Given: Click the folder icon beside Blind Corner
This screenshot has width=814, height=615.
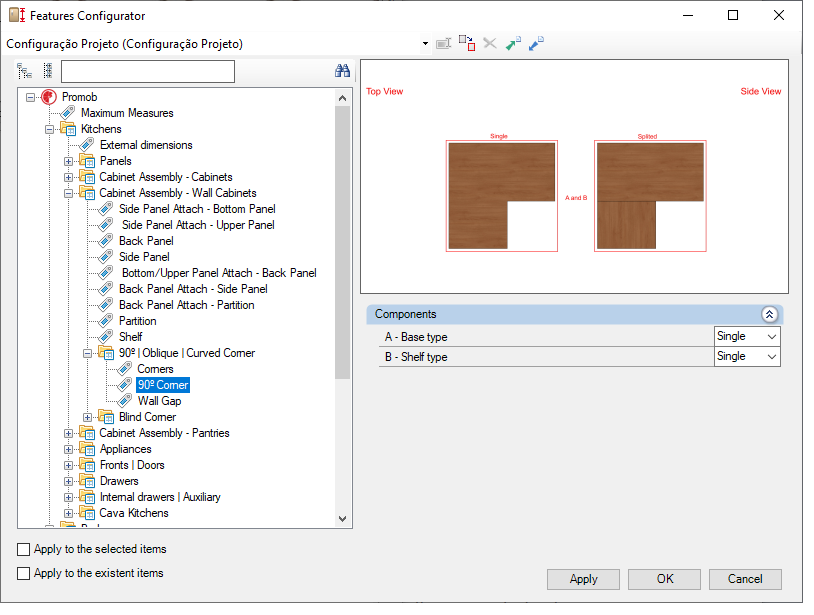Looking at the screenshot, I should tap(106, 417).
